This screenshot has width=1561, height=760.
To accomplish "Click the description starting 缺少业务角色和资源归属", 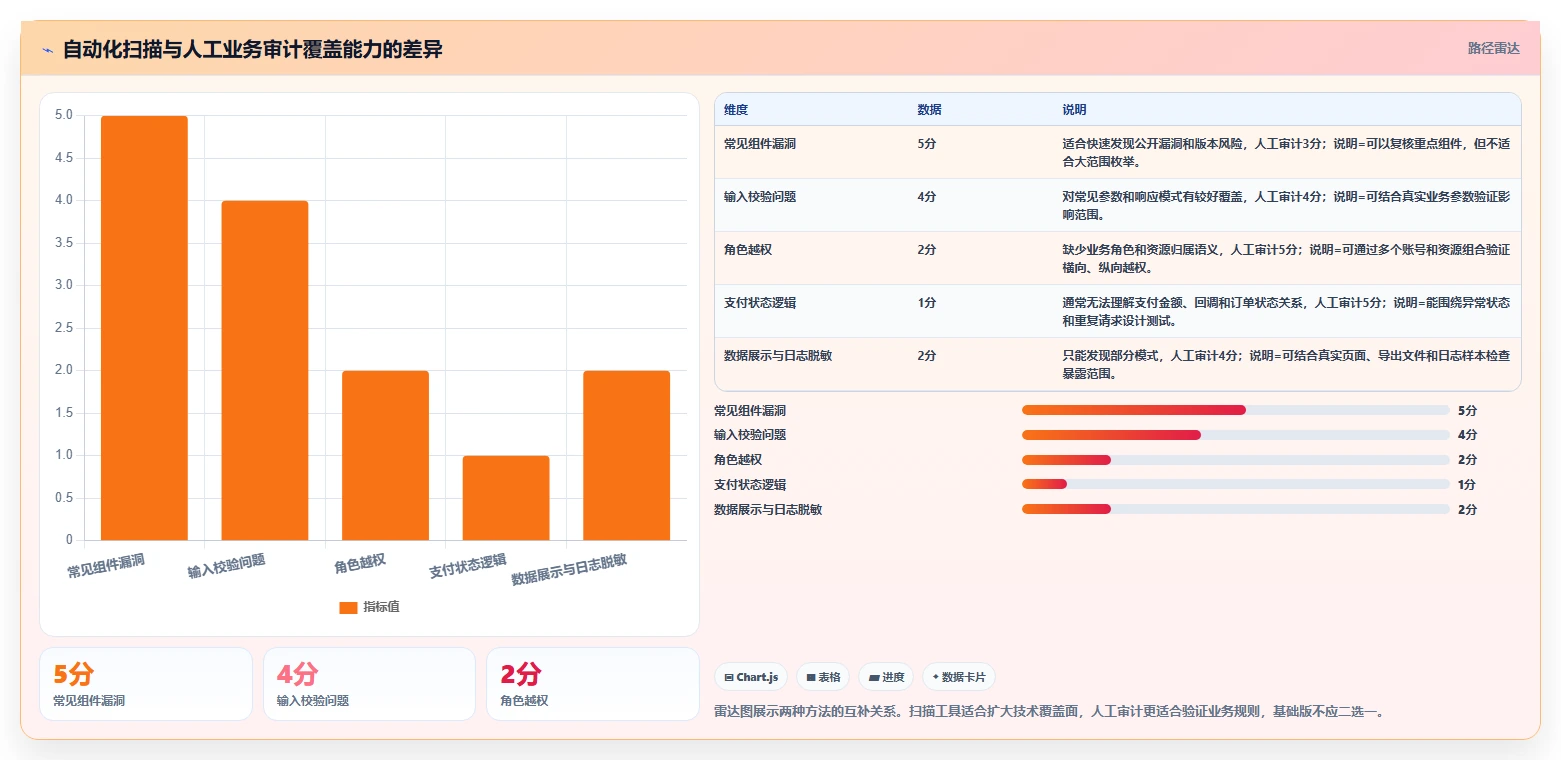I will pos(1286,258).
